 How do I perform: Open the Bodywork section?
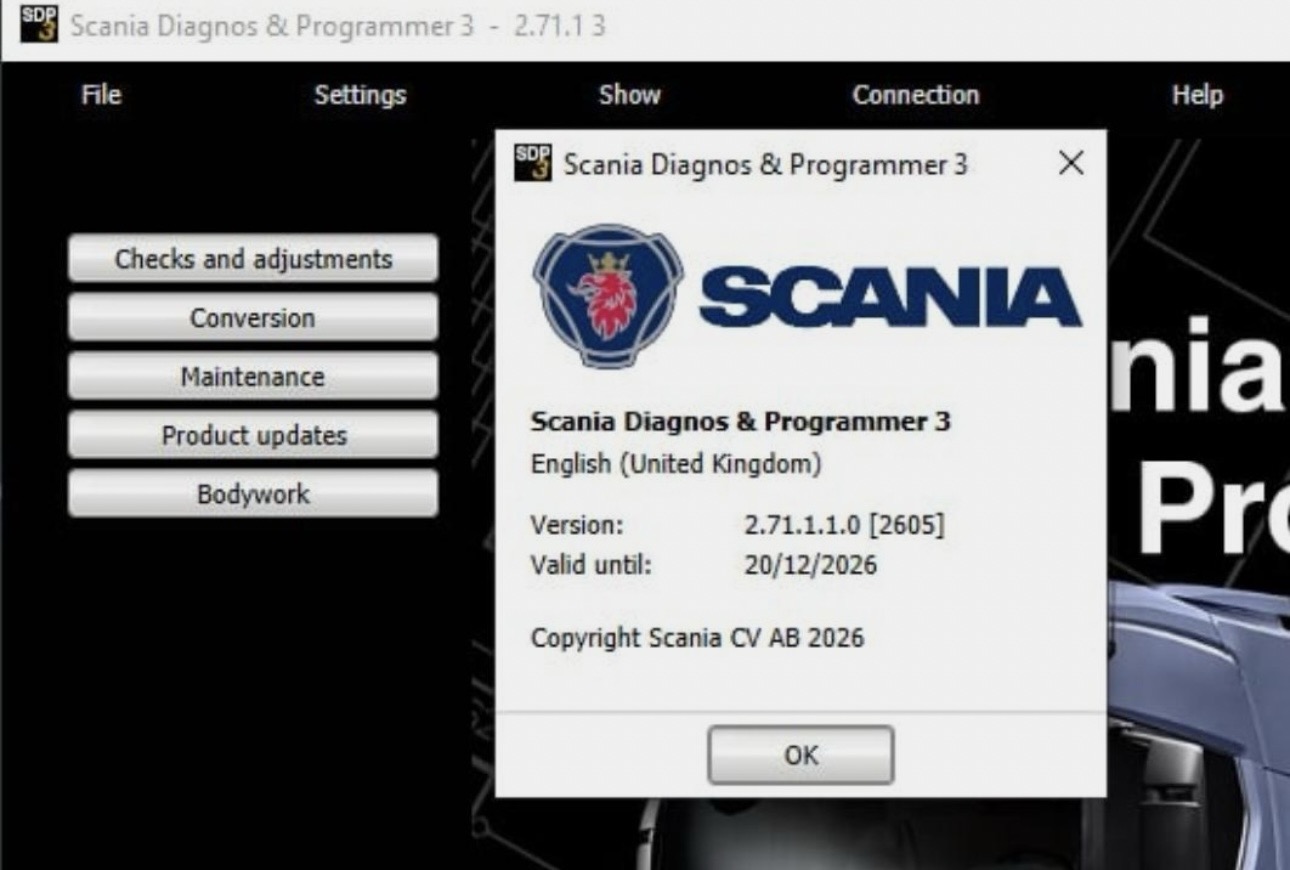tap(253, 494)
